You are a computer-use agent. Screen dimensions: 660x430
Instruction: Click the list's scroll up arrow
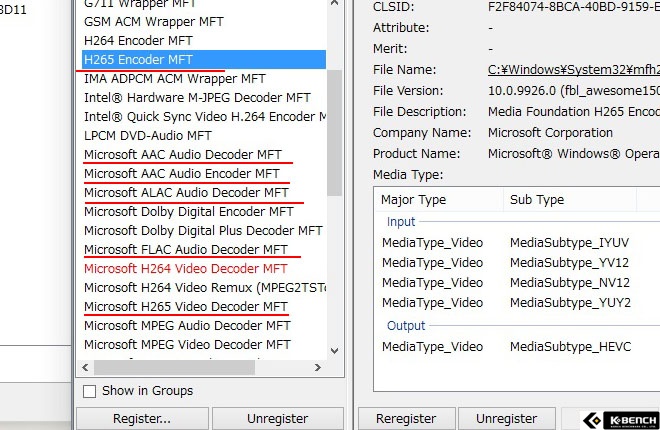point(335,3)
